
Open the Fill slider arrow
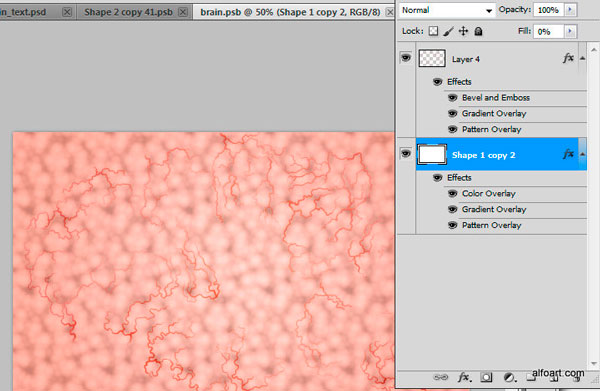tap(570, 31)
